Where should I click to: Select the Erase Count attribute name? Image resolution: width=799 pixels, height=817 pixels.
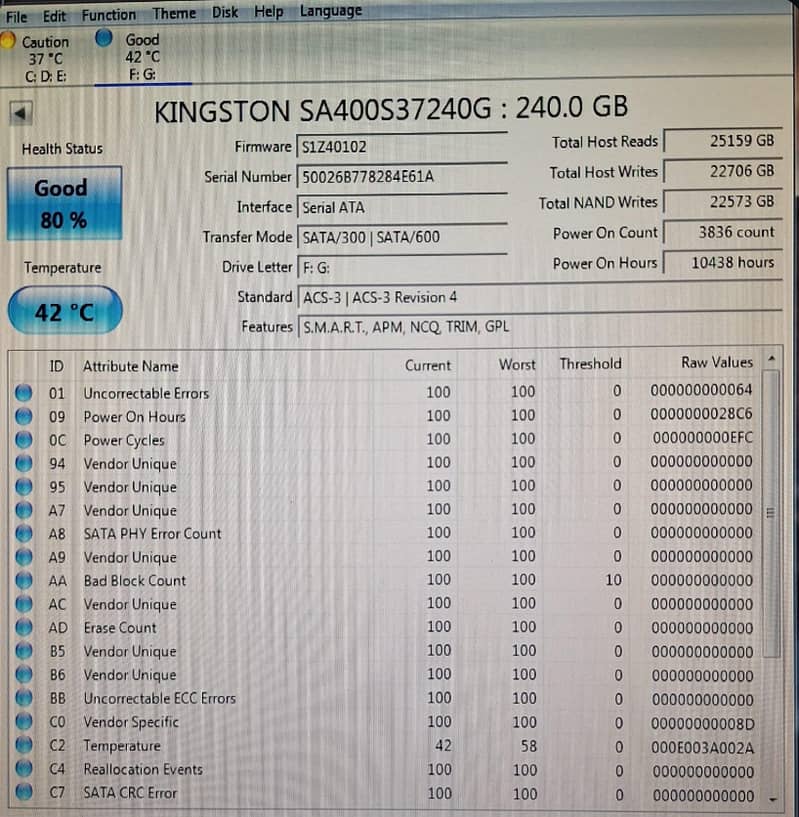120,627
